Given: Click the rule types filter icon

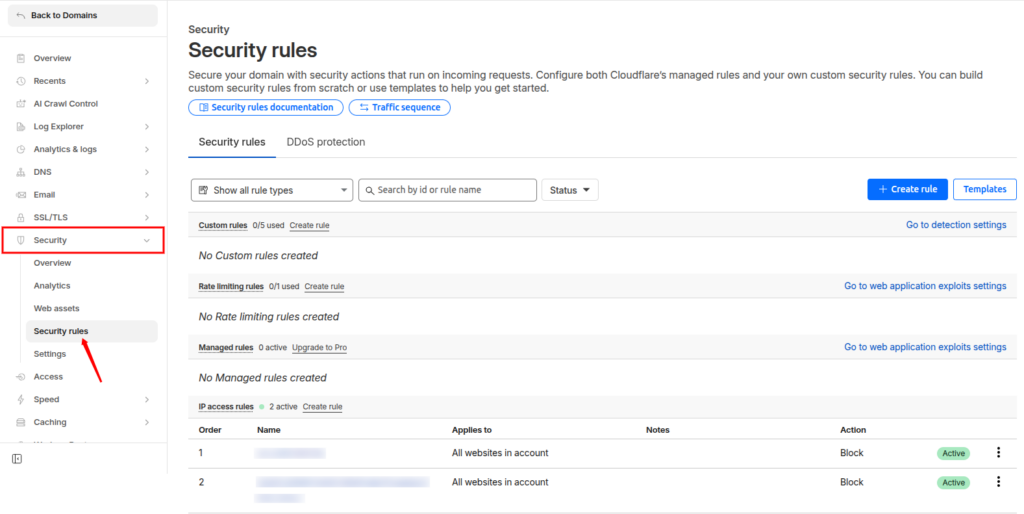Looking at the screenshot, I should point(202,190).
